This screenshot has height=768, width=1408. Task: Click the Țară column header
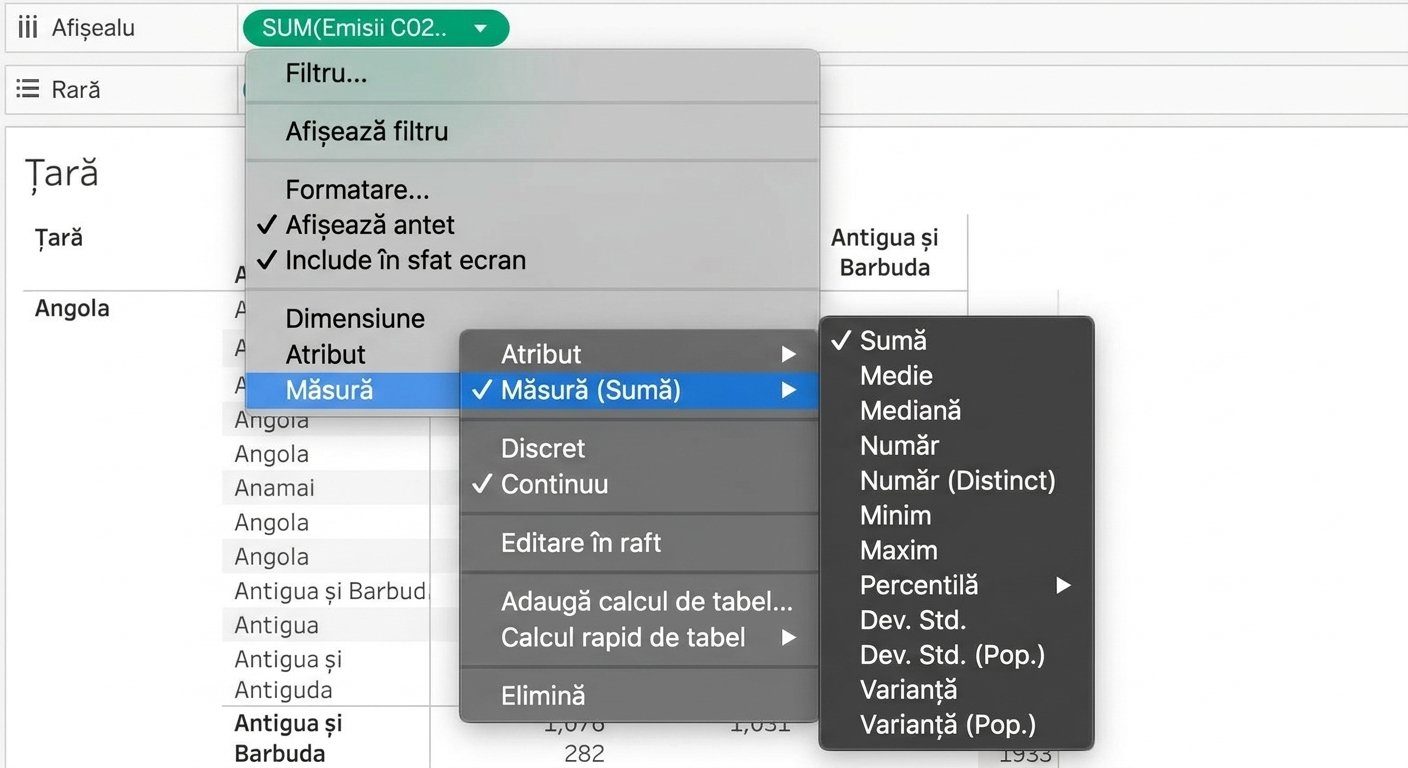(59, 238)
